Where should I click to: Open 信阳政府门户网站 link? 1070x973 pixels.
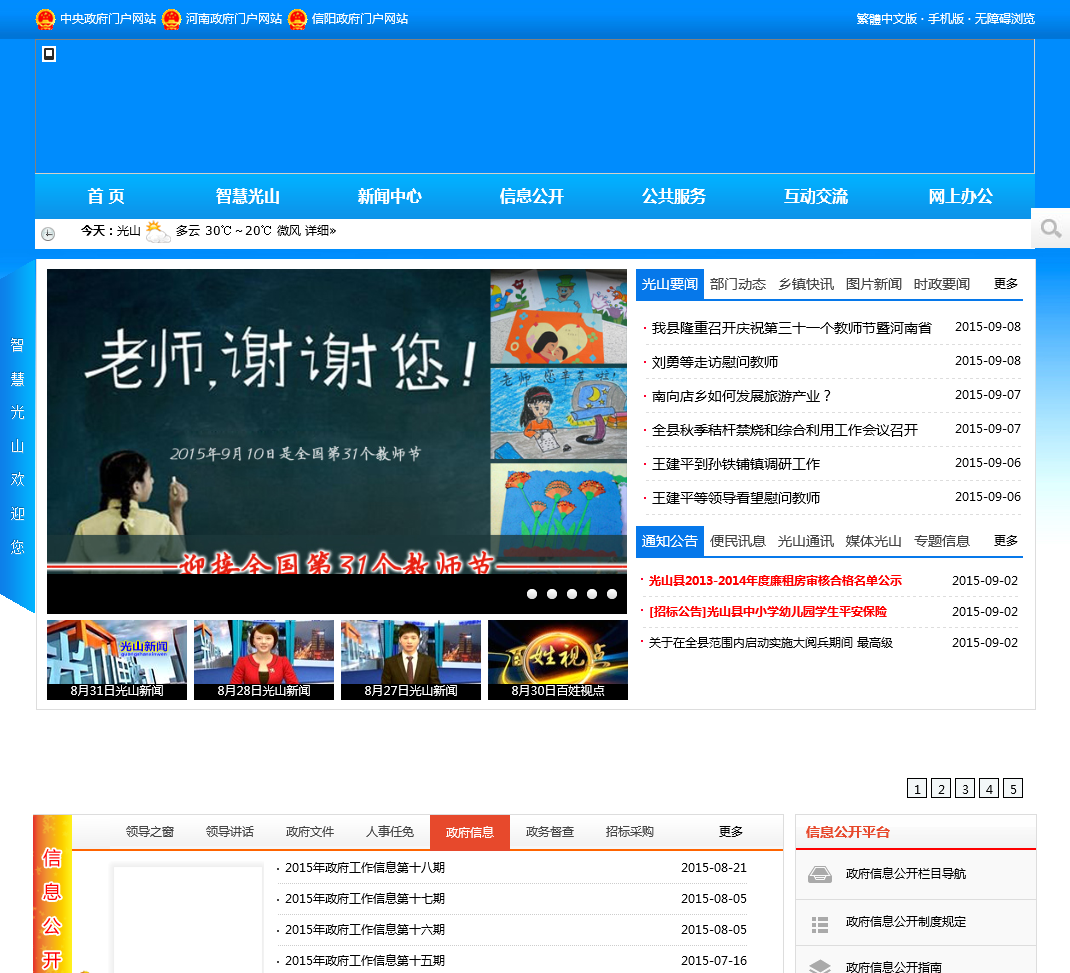click(360, 19)
